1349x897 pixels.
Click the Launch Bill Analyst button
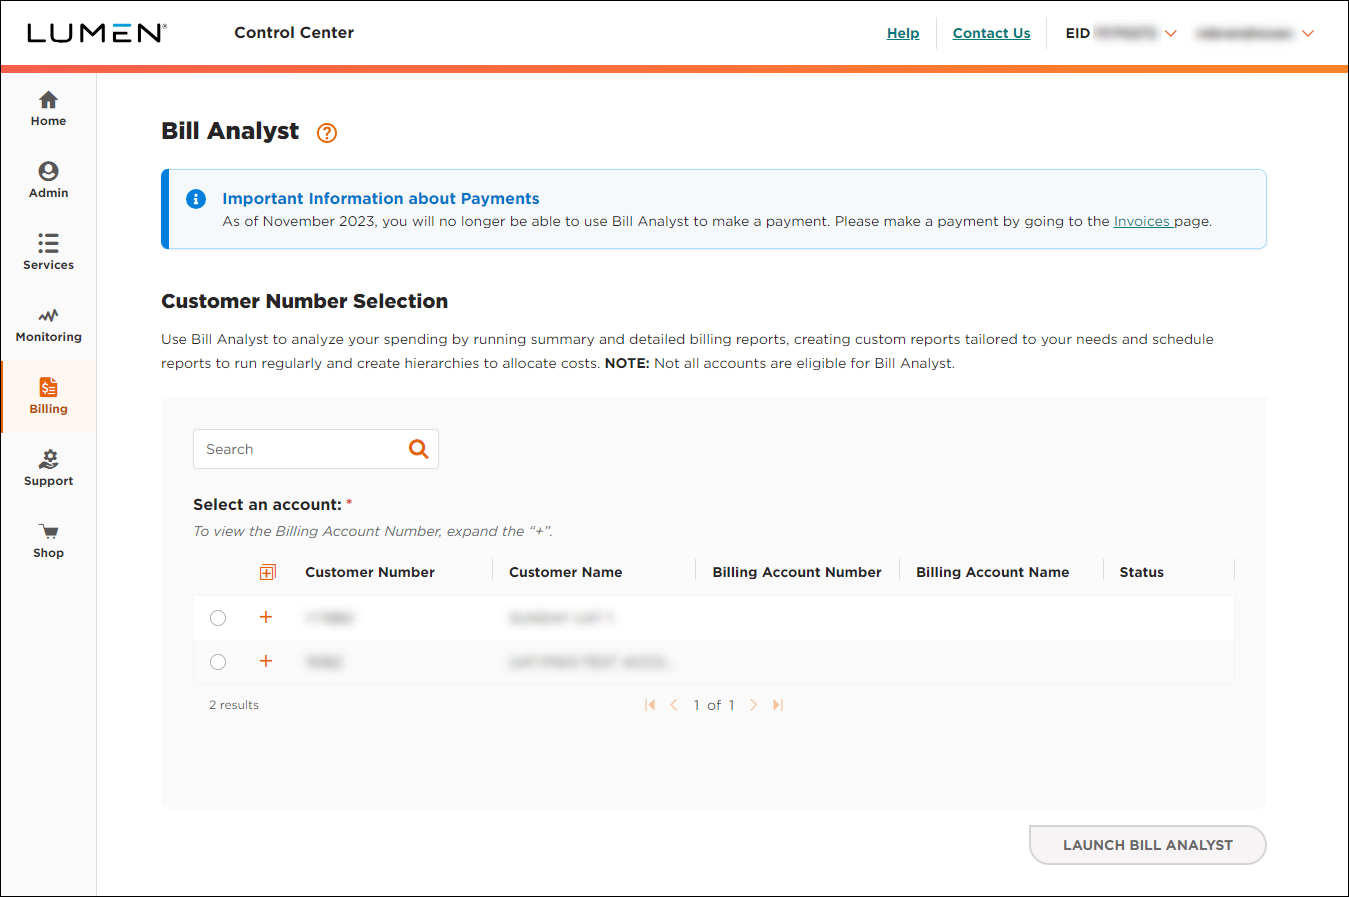point(1148,845)
